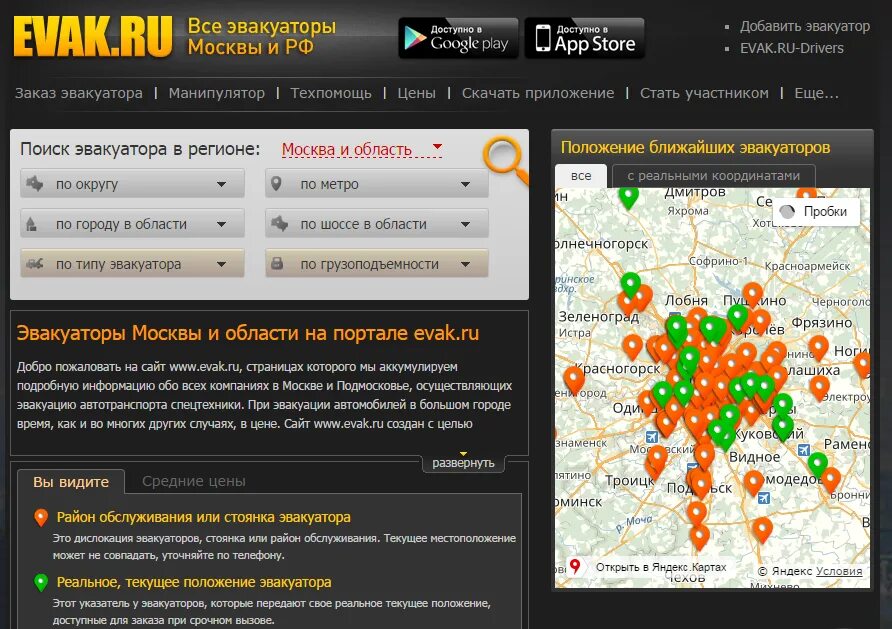
Task: Click Открыть в Яндекс.Картах link
Action: click(x=661, y=567)
